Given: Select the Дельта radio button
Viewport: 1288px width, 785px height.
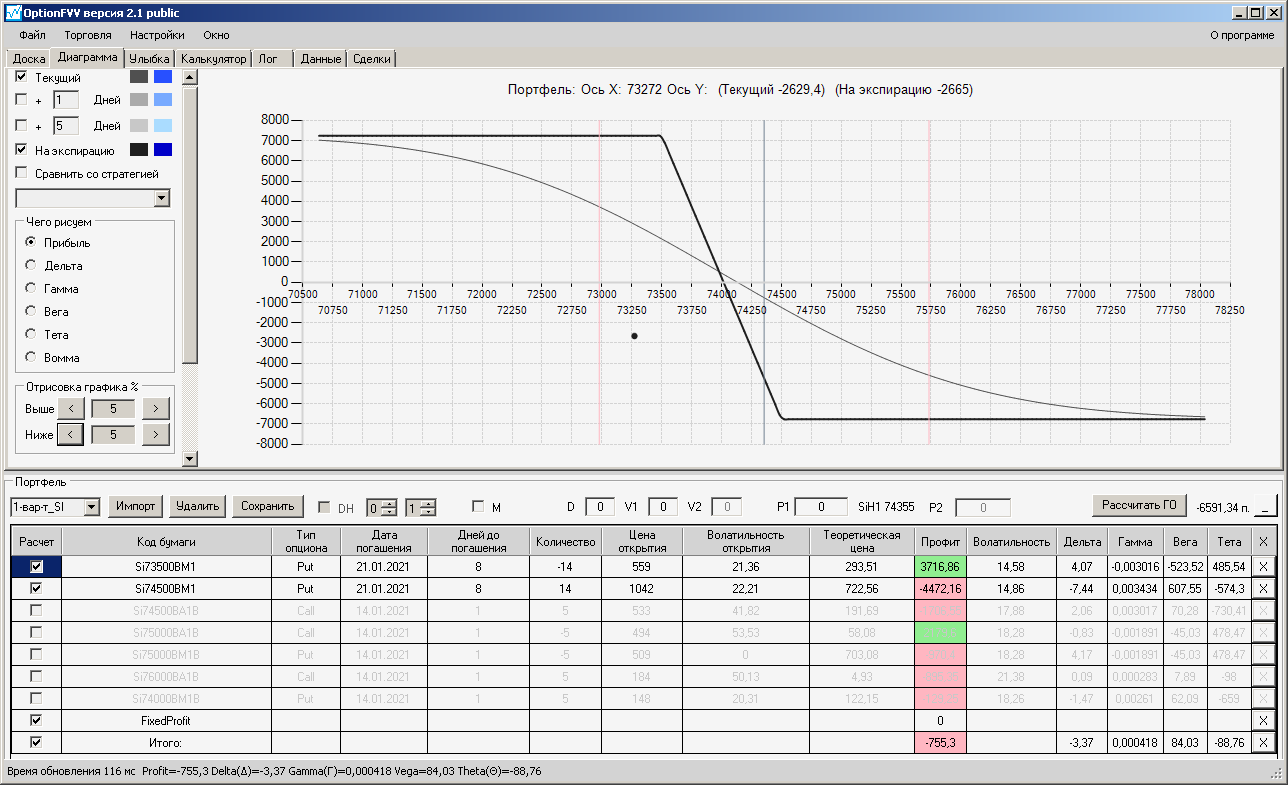Looking at the screenshot, I should pos(31,266).
